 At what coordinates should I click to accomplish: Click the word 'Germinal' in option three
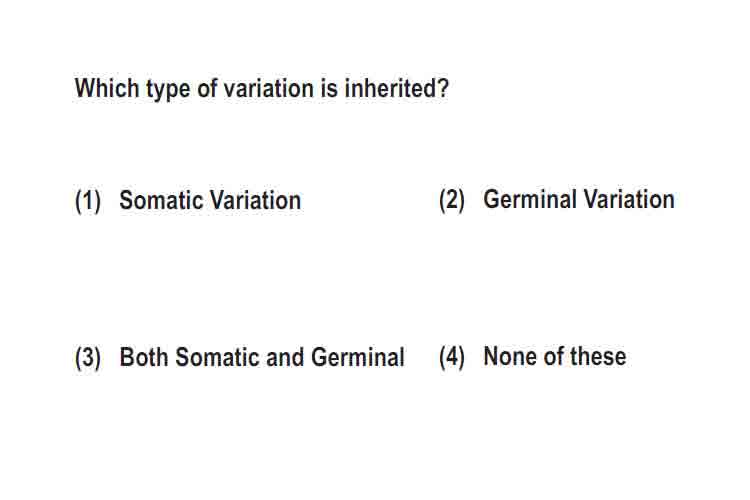tap(358, 357)
